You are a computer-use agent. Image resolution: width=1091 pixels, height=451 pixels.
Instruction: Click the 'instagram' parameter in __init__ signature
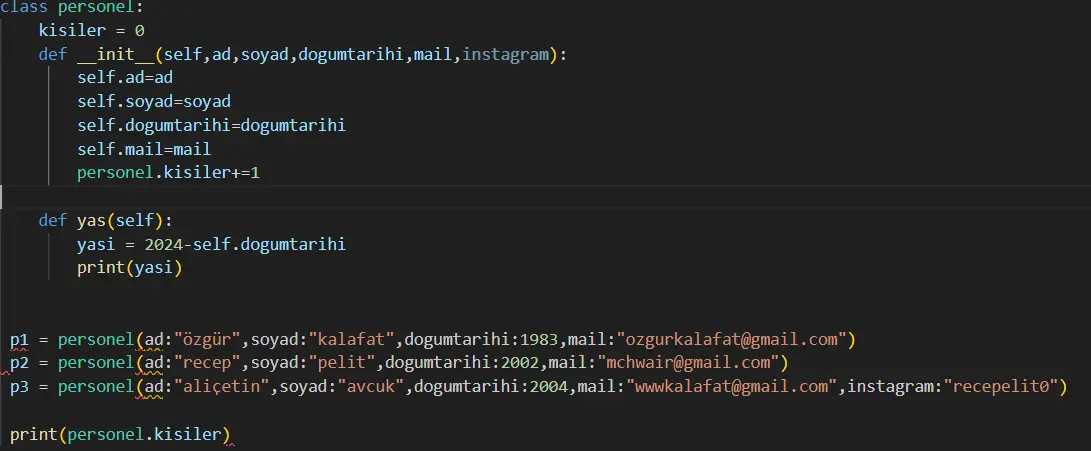tap(505, 54)
